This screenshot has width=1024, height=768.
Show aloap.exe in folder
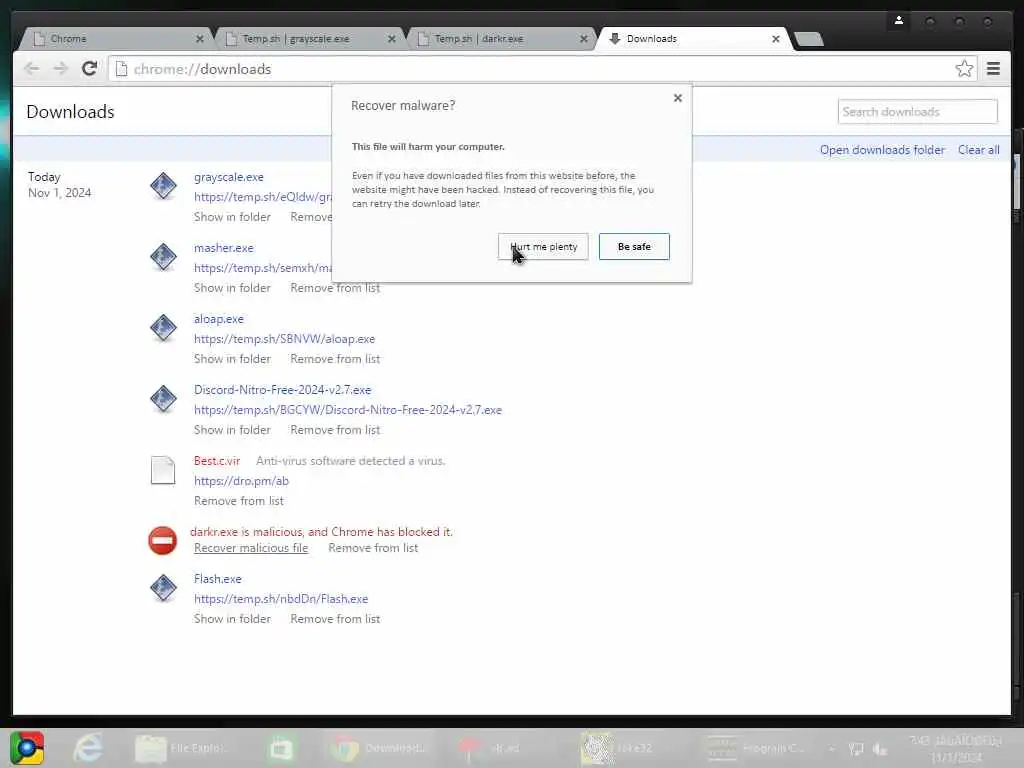(x=232, y=359)
